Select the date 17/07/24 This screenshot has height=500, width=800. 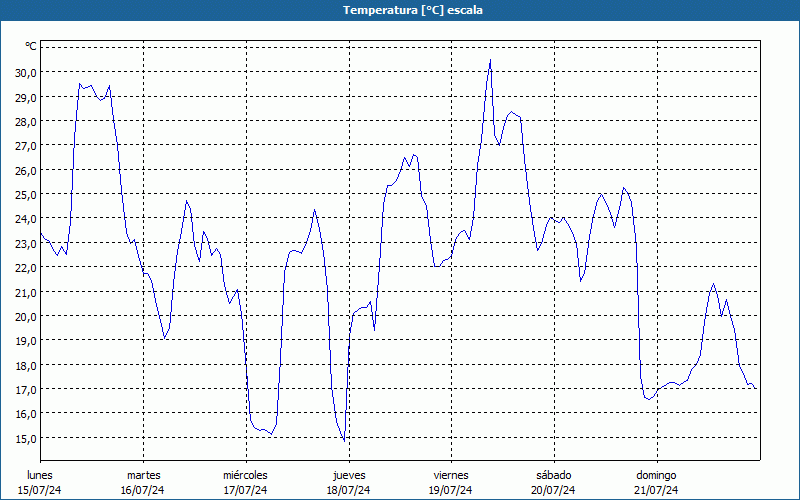[245, 490]
